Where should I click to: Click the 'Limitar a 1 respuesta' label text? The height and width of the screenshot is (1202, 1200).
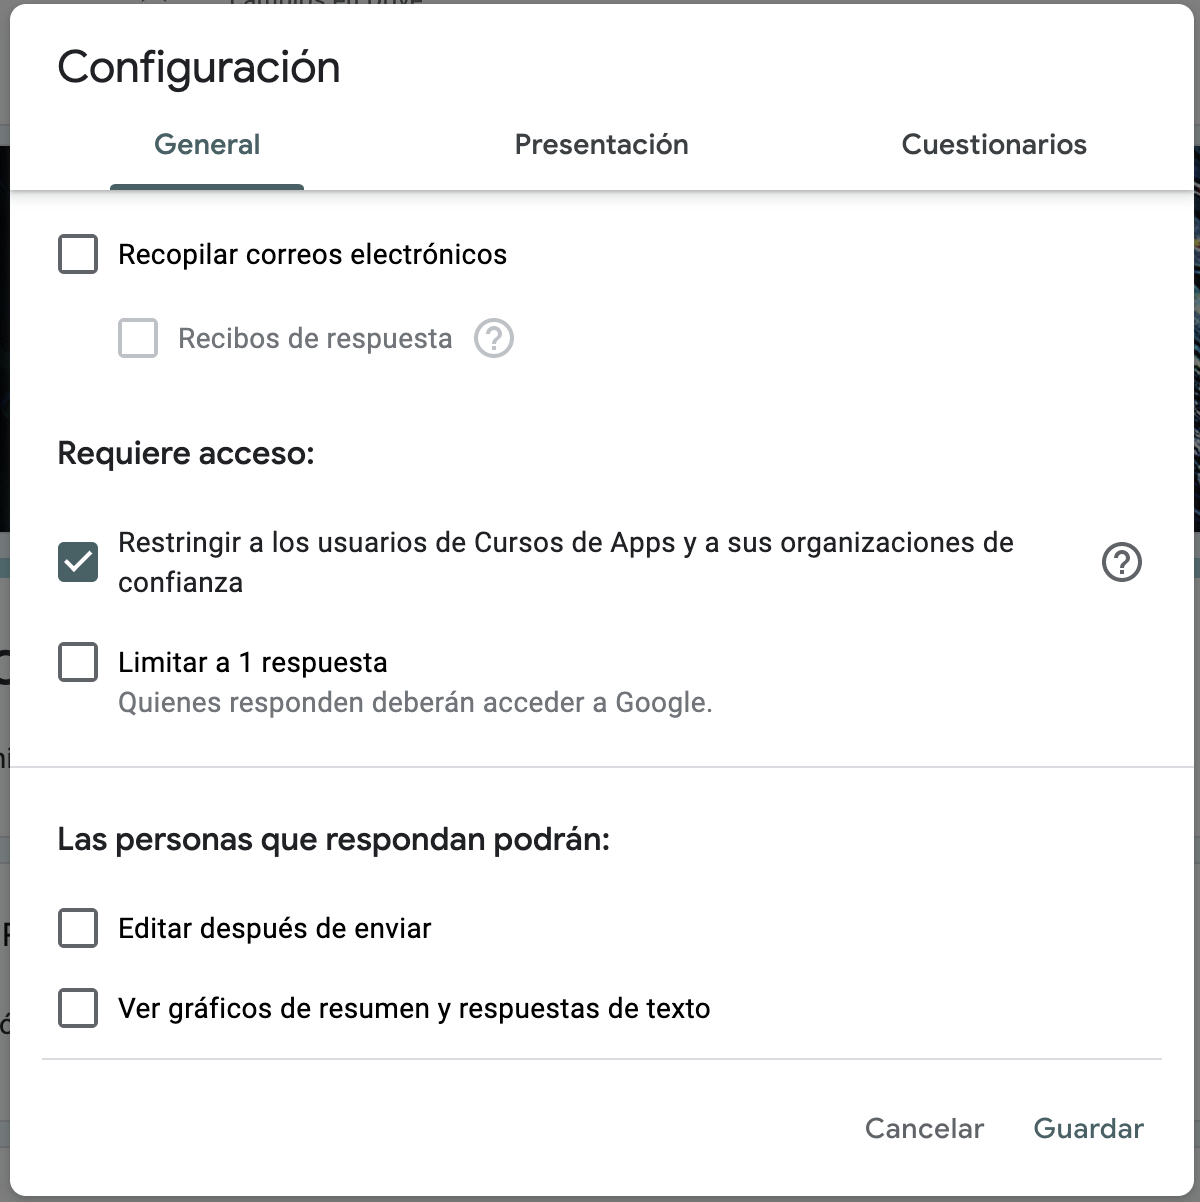tap(253, 663)
